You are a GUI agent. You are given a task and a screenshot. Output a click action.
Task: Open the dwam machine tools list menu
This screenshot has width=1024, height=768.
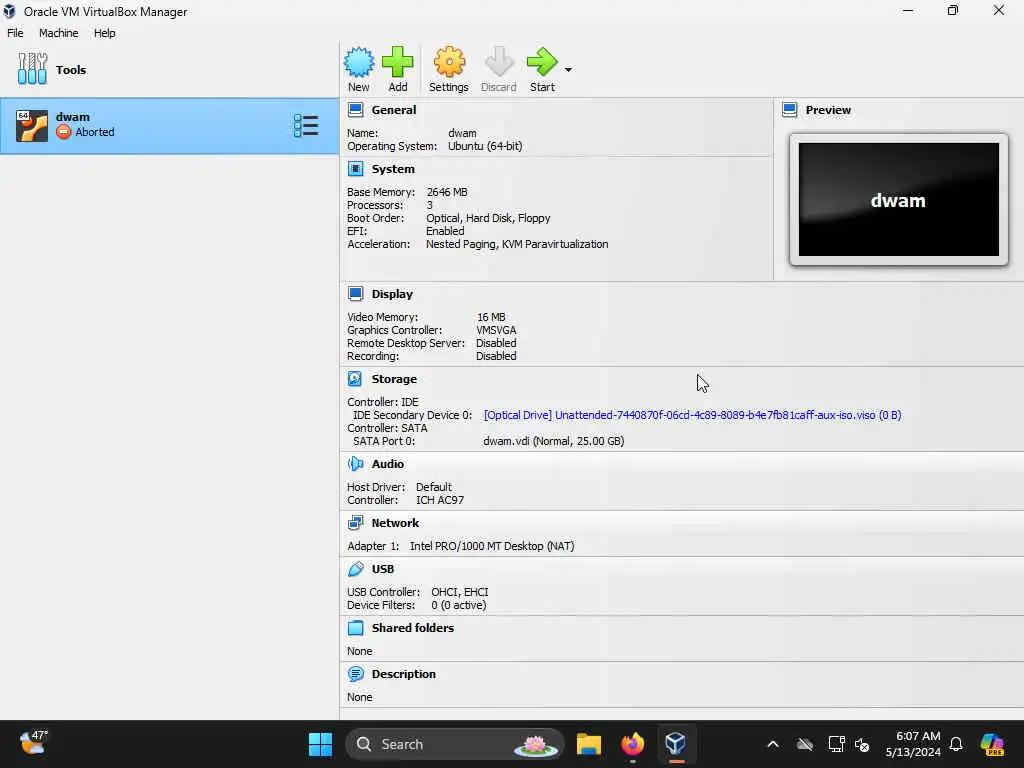point(306,125)
